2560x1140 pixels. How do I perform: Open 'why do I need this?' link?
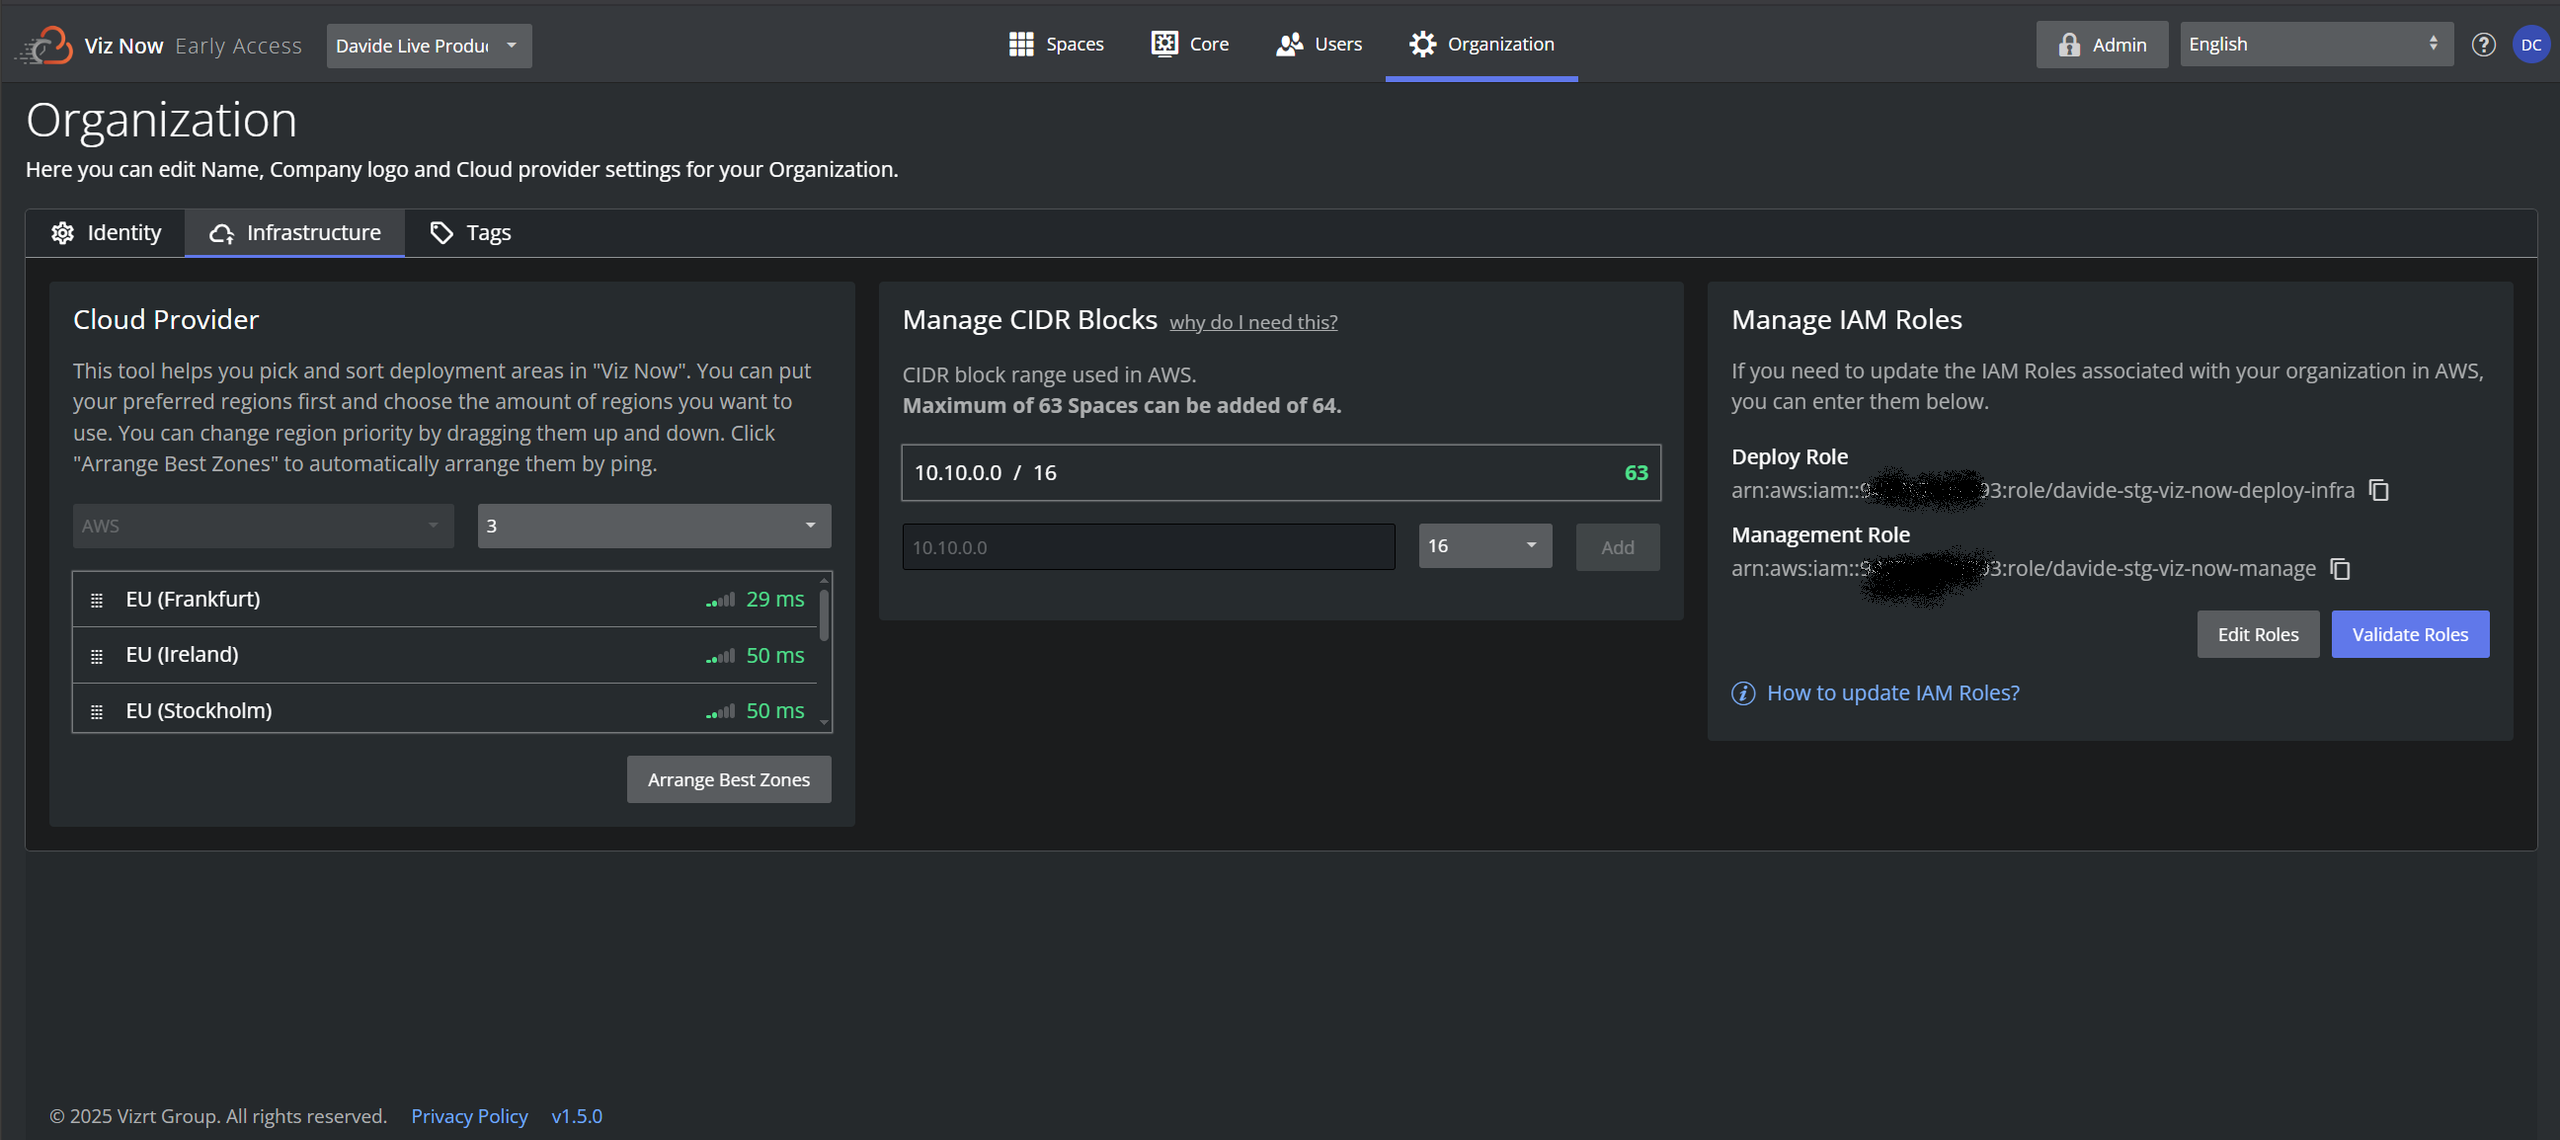pyautogui.click(x=1252, y=322)
